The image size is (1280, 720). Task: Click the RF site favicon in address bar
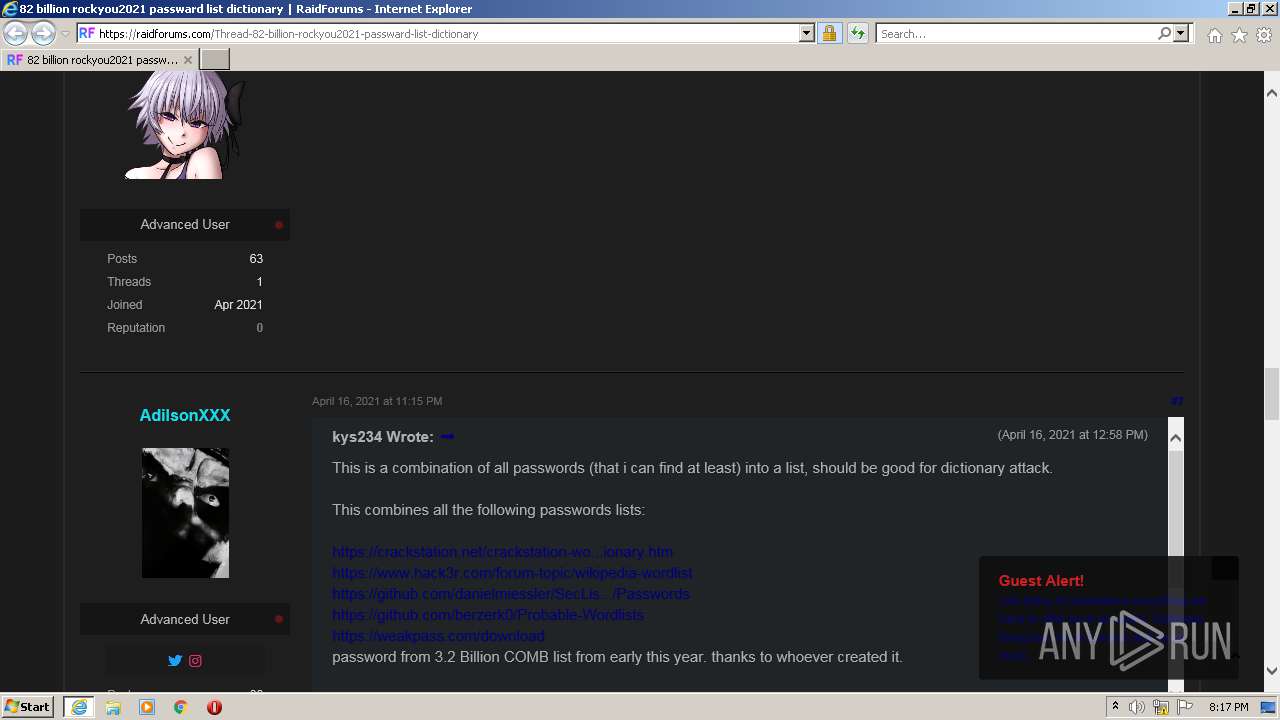[86, 33]
